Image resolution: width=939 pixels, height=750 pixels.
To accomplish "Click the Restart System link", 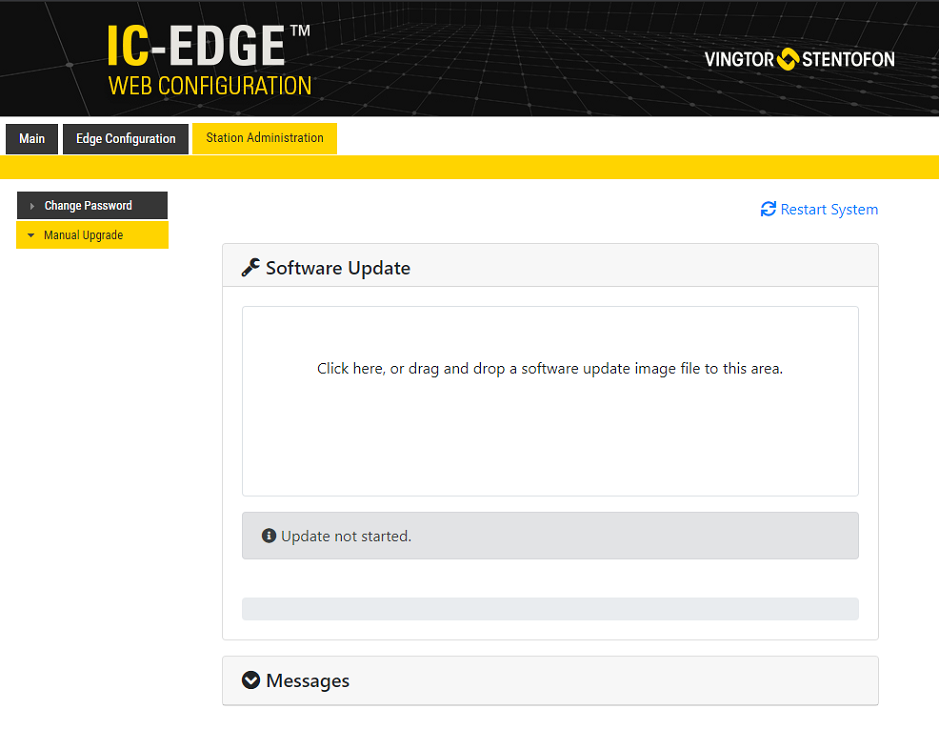I will (x=829, y=209).
